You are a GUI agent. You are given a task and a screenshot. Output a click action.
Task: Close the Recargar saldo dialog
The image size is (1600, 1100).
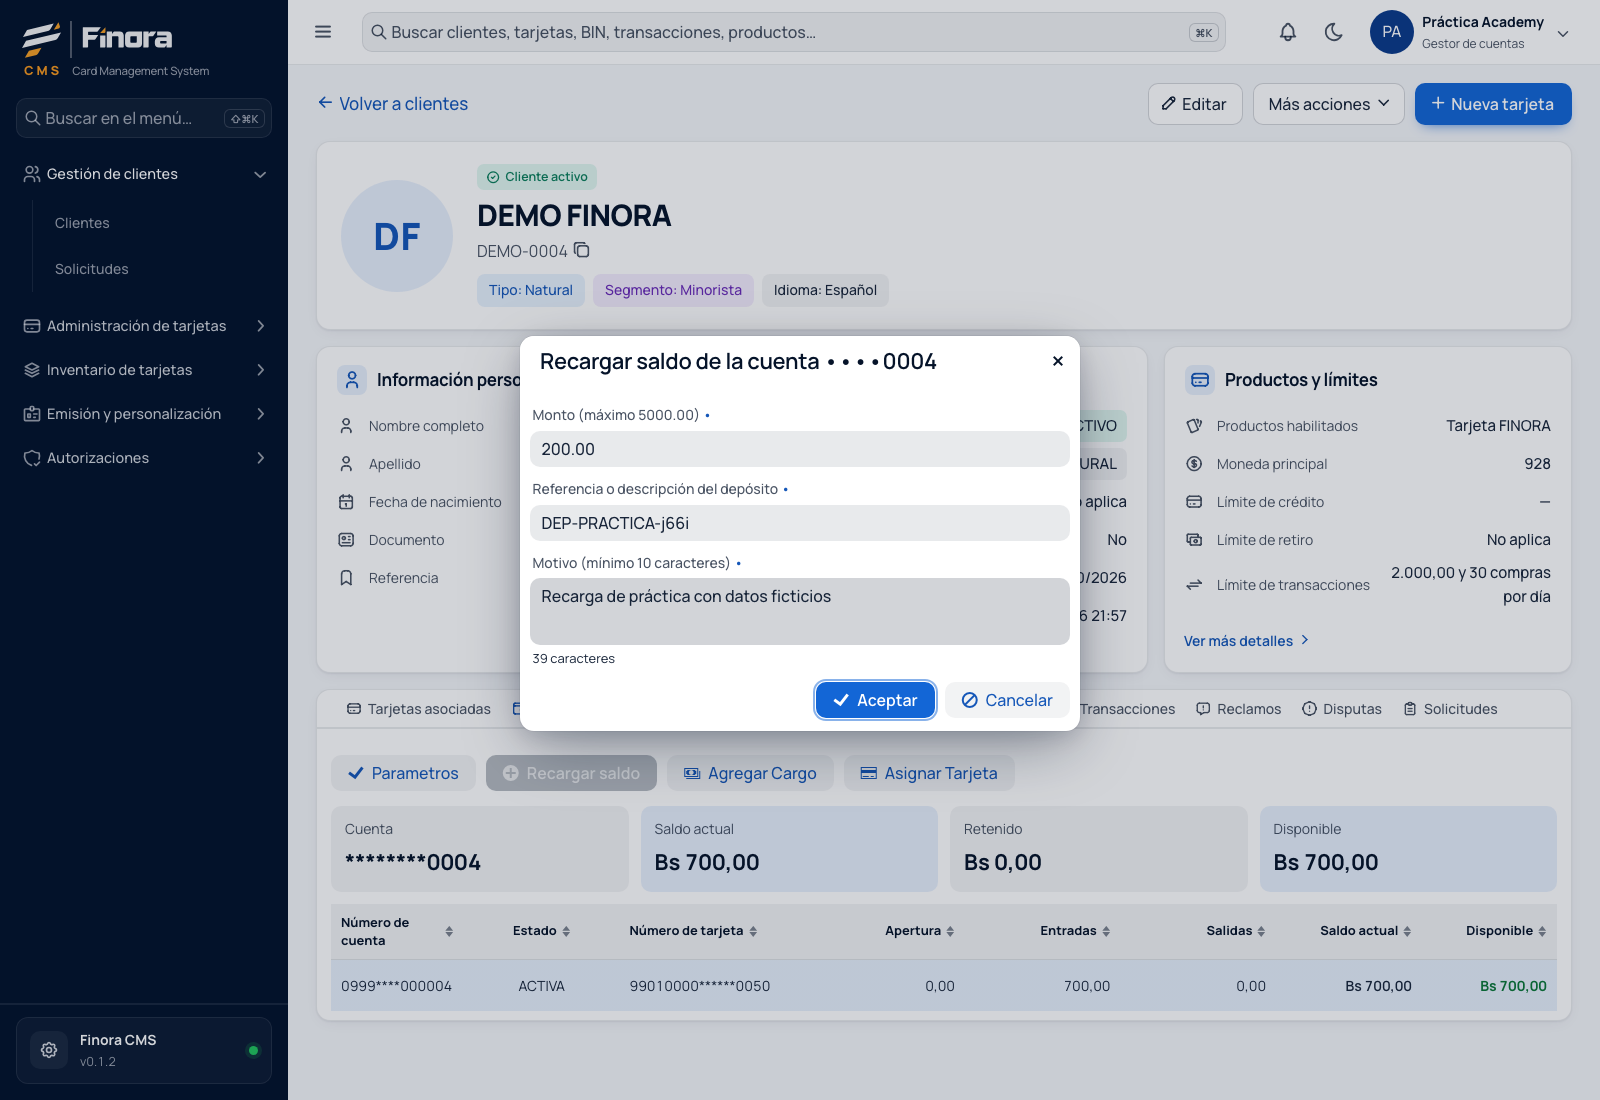1057,361
